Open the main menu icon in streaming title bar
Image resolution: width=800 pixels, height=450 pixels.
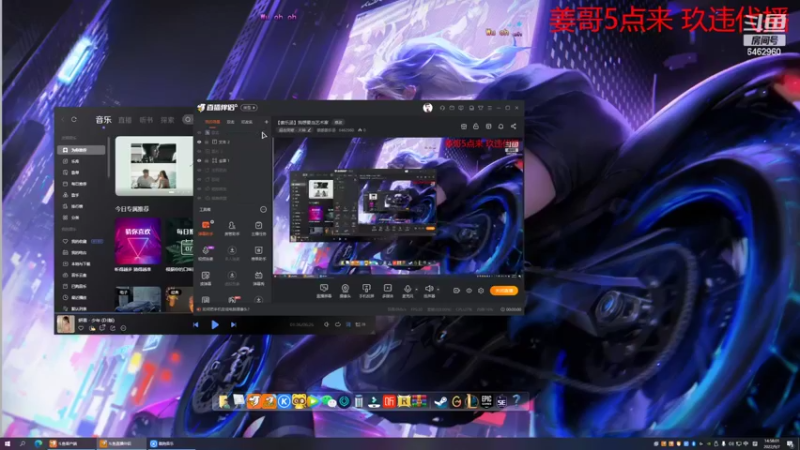tap(489, 108)
